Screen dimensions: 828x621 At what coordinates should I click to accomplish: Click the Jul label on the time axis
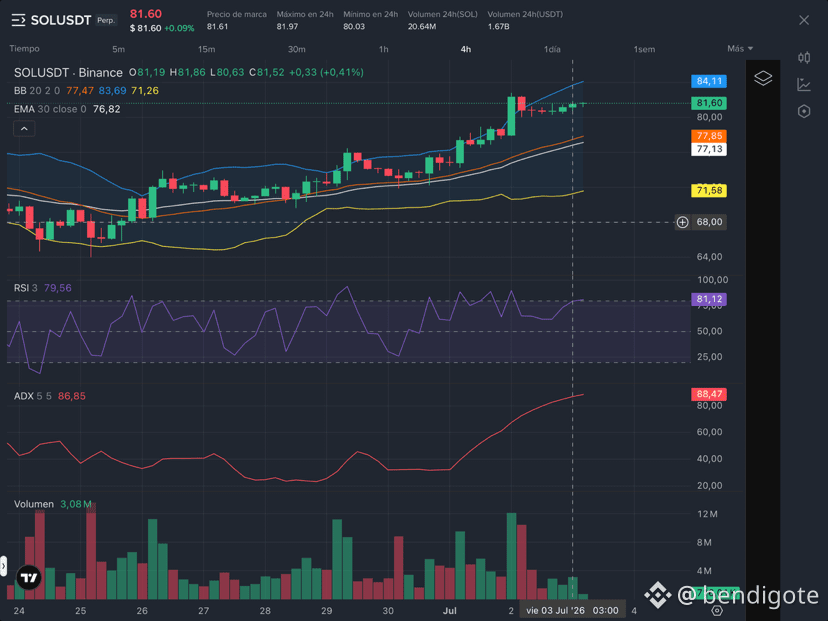click(x=449, y=610)
